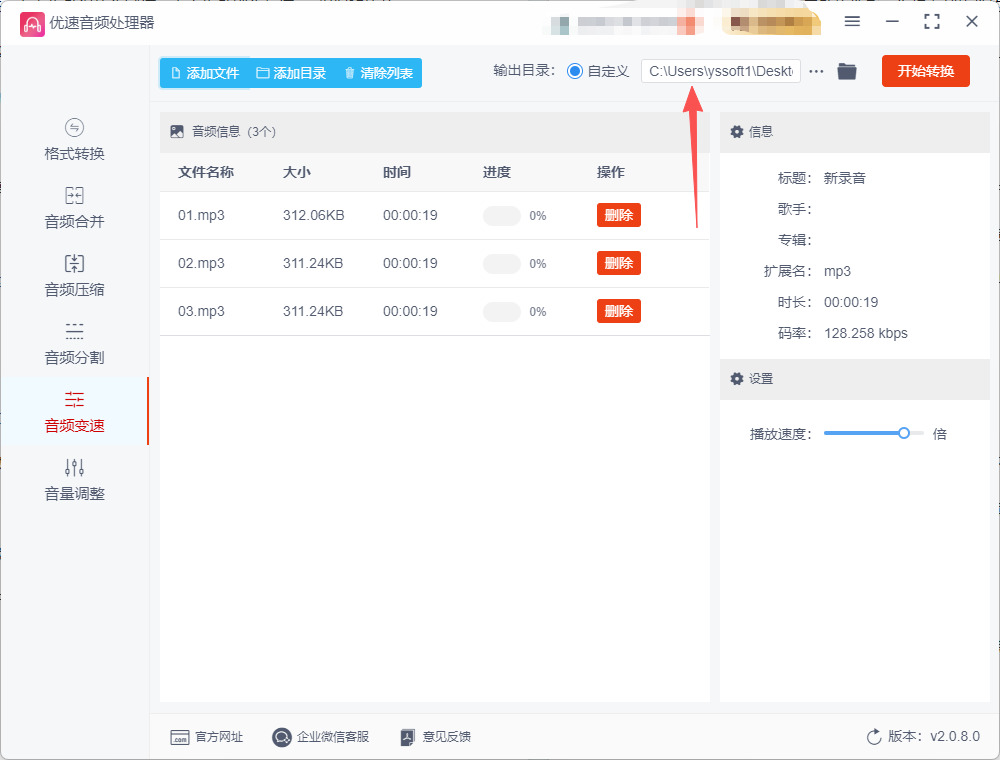Viewport: 1000px width, 760px height.
Task: Open the hamburger menu in title bar
Action: 852,22
